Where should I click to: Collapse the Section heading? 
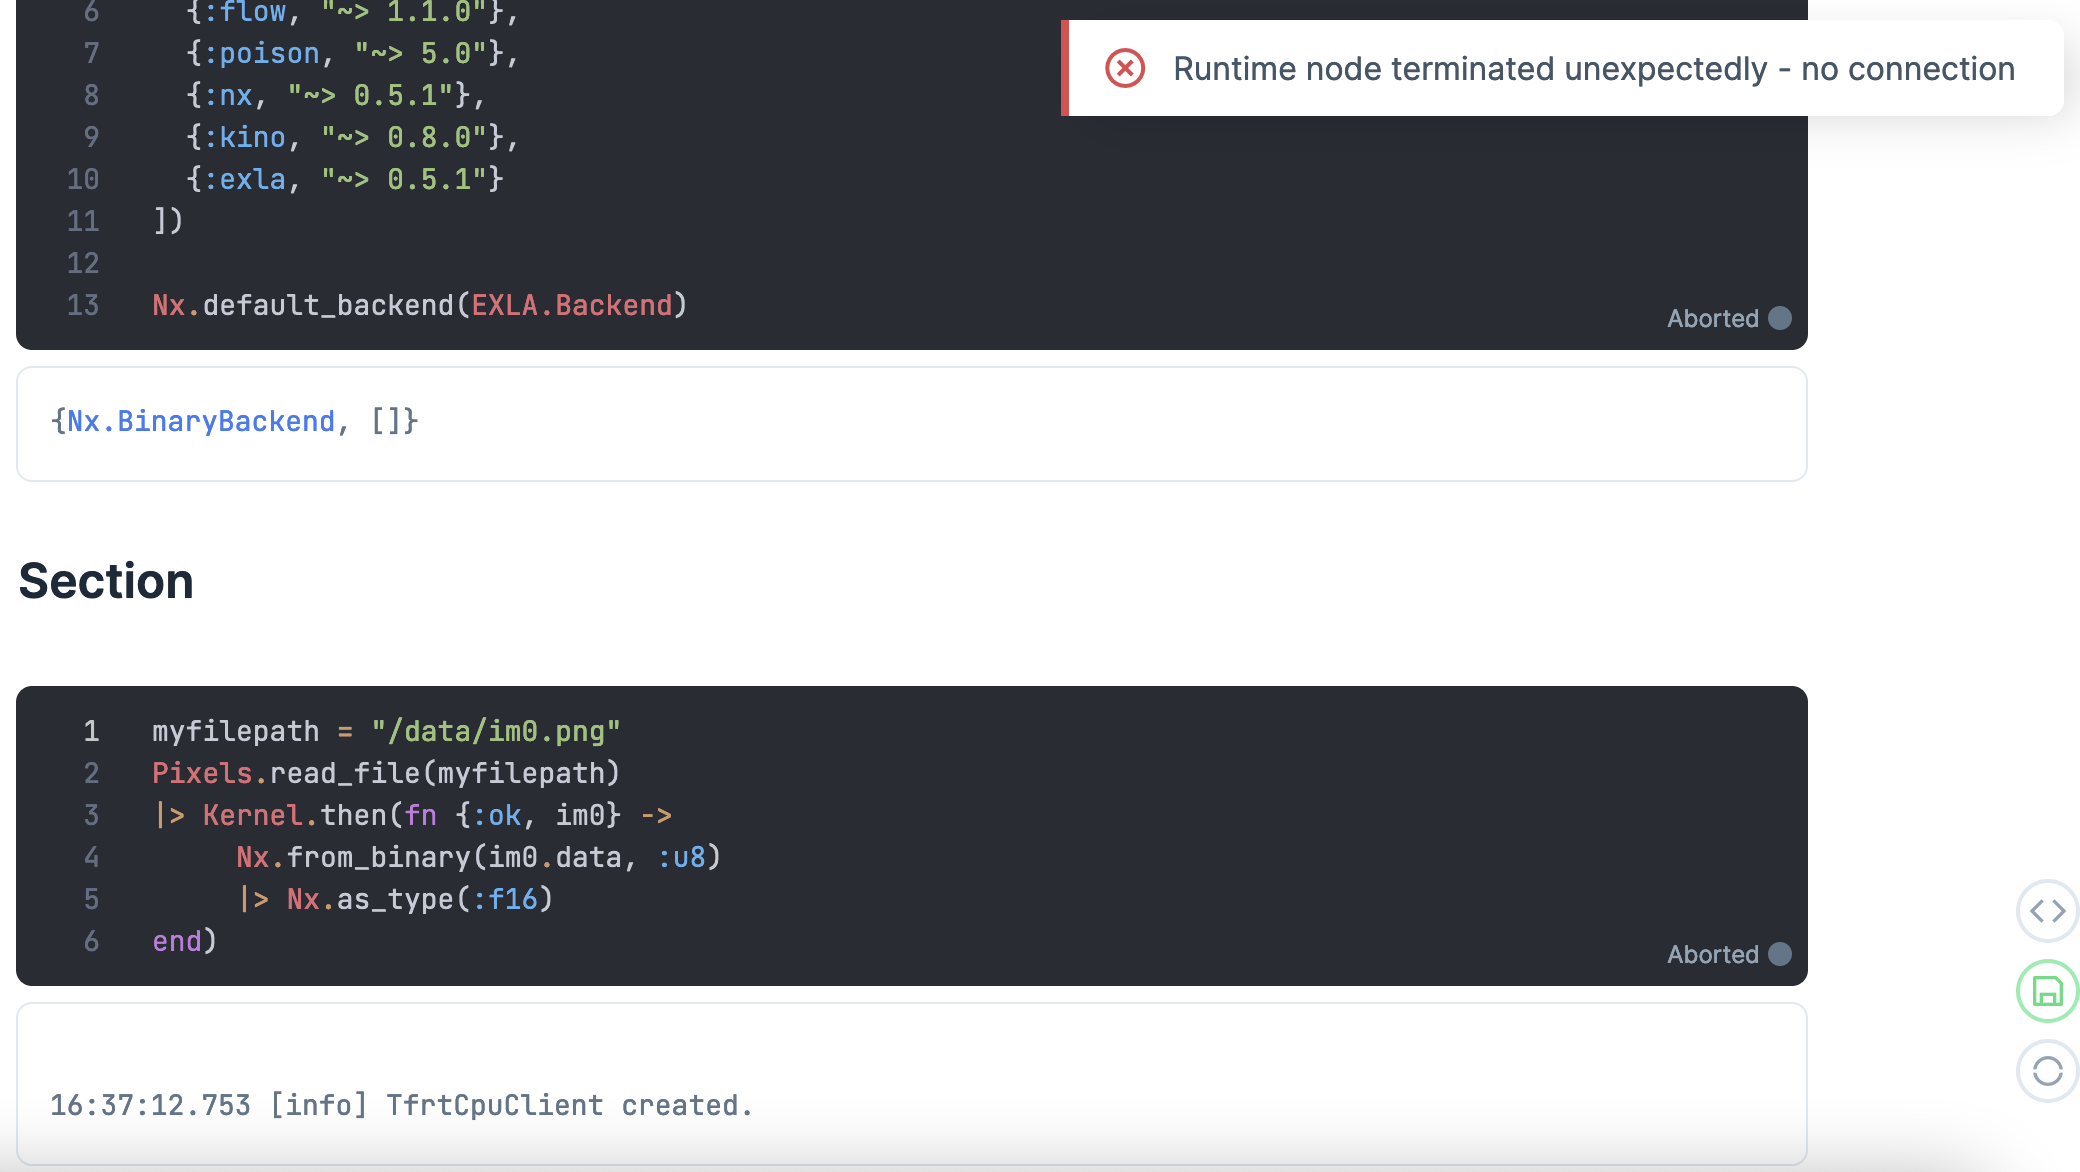pyautogui.click(x=107, y=580)
